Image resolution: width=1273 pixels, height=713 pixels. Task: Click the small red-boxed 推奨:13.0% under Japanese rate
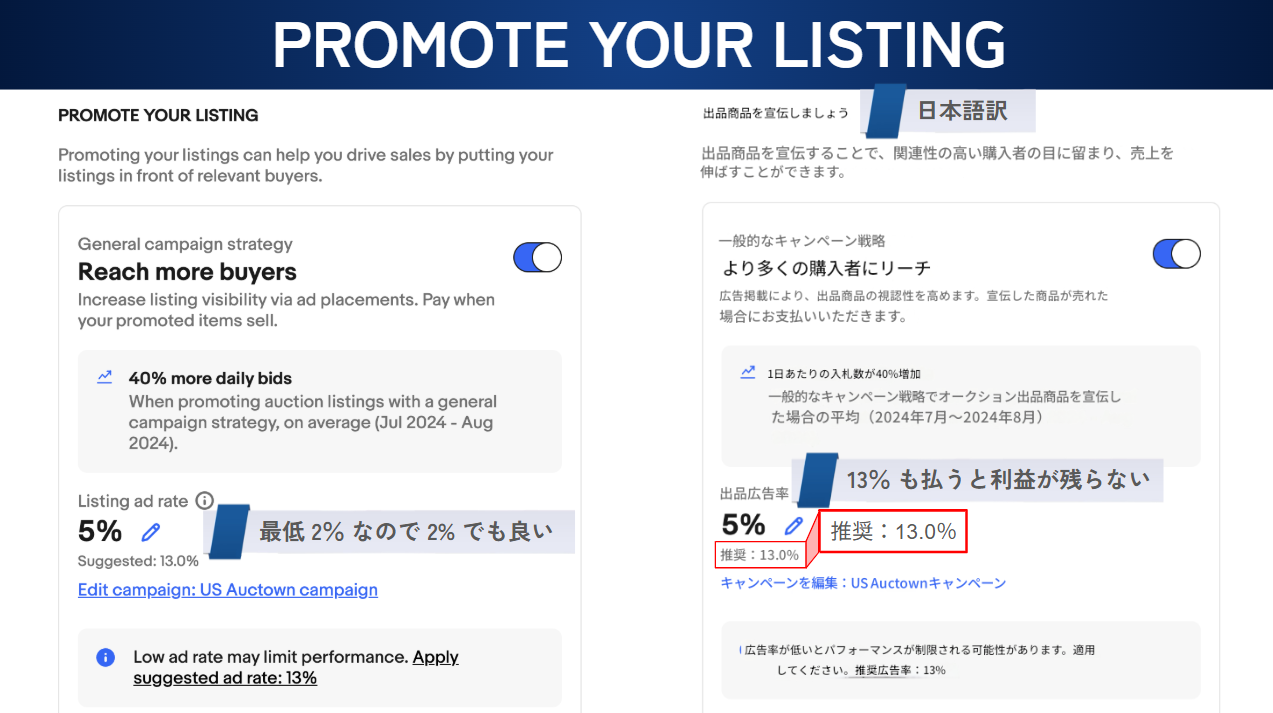coord(760,555)
